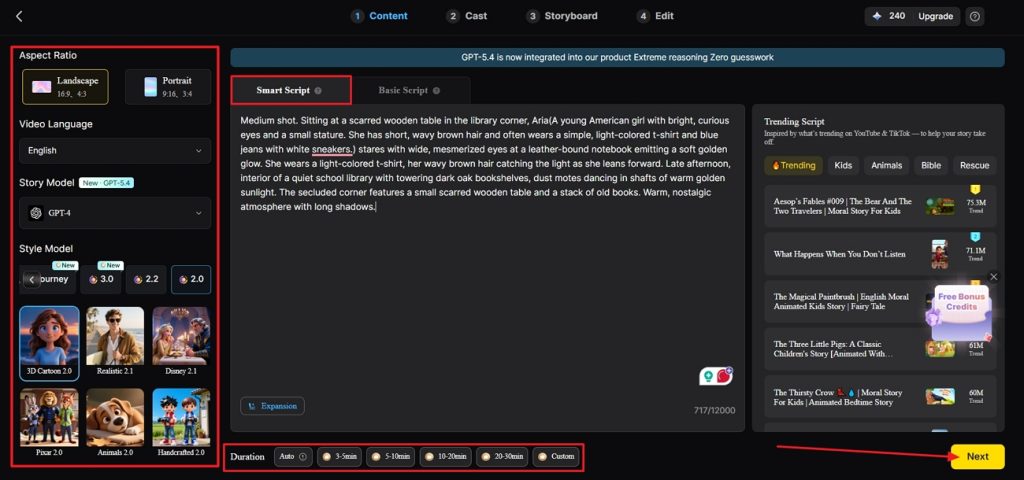1024x480 pixels.
Task: Open the Story Model GPT-4 dropdown
Action: (115, 213)
